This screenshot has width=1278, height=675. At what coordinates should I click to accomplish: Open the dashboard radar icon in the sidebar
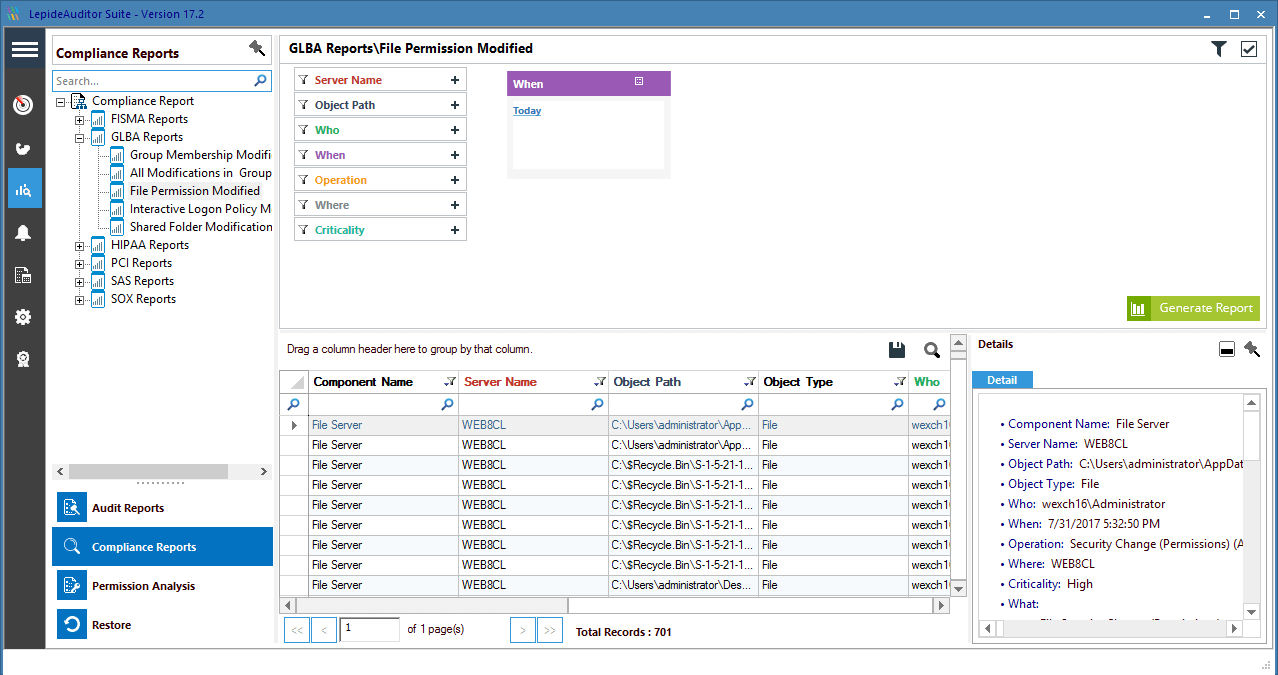coord(23,104)
